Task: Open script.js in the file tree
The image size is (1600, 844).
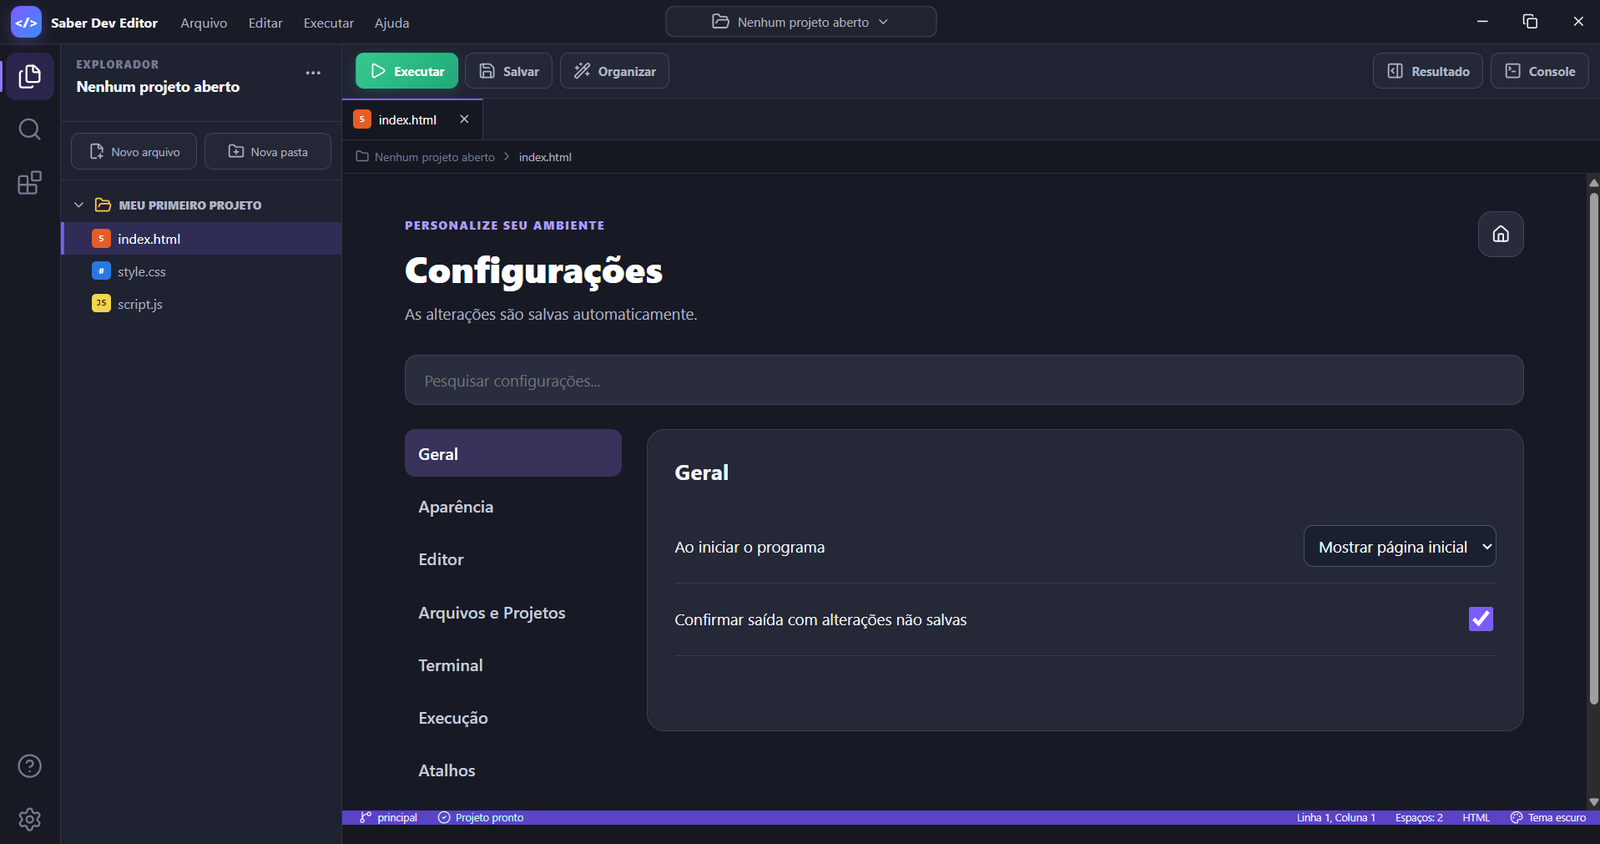Action: (x=202, y=304)
